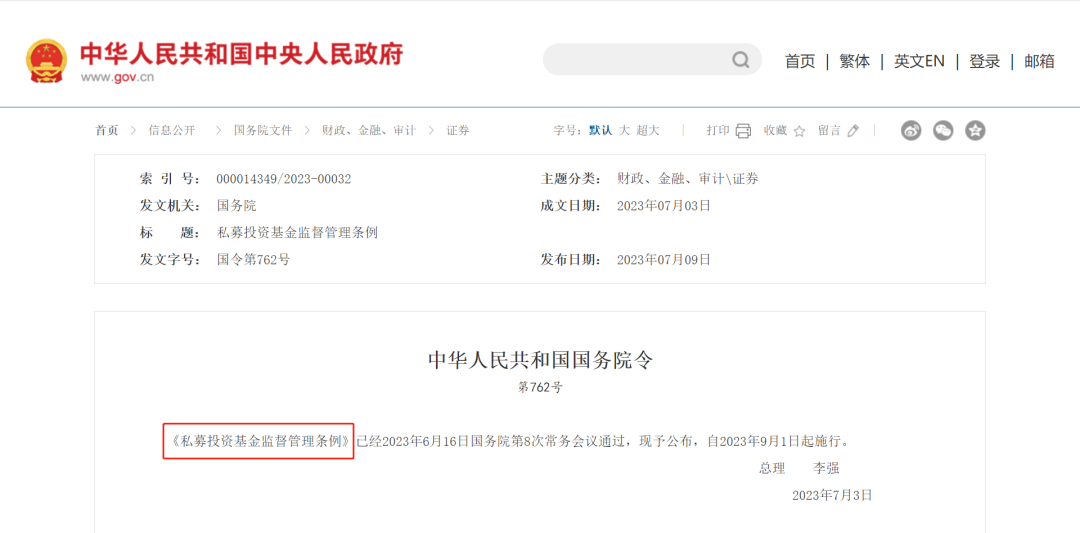Select 大 font size
The height and width of the screenshot is (533, 1080).
click(624, 130)
